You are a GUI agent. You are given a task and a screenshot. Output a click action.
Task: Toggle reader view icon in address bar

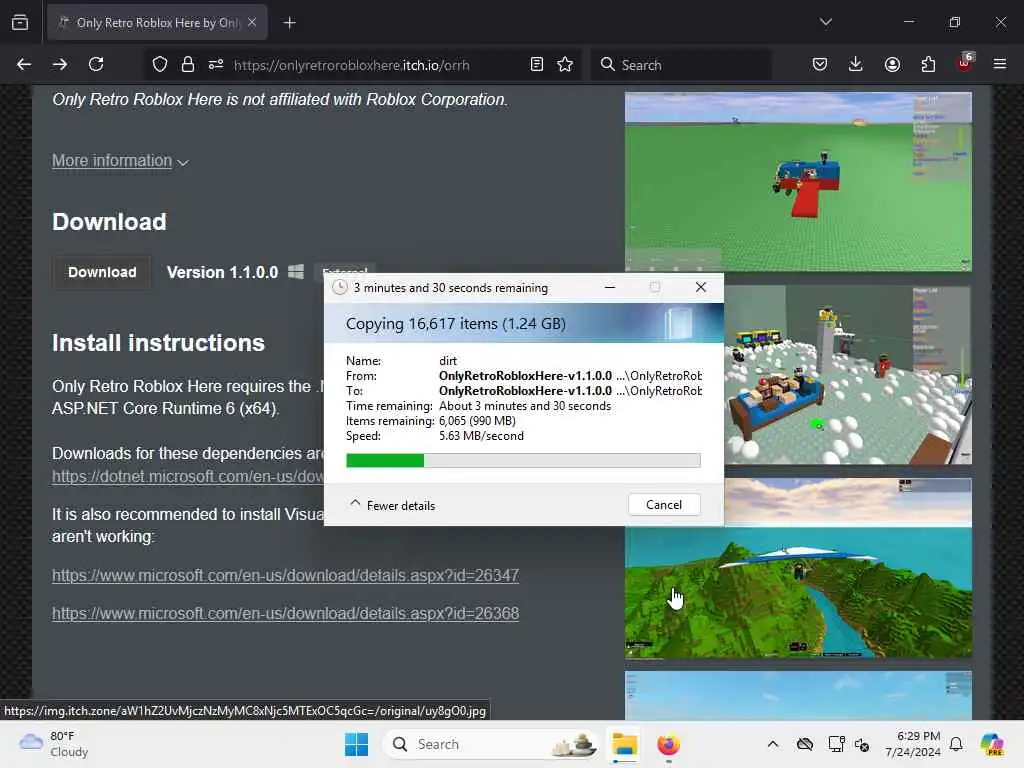coord(537,65)
